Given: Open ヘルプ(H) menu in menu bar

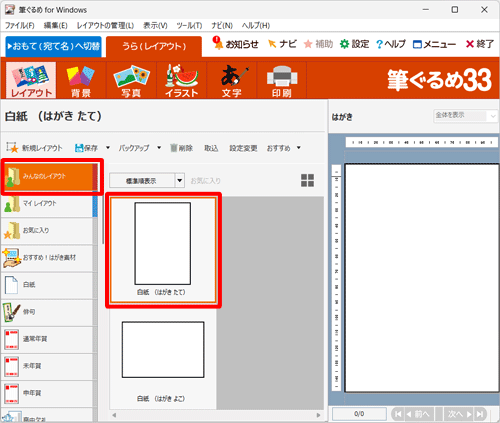Looking at the screenshot, I should point(256,26).
